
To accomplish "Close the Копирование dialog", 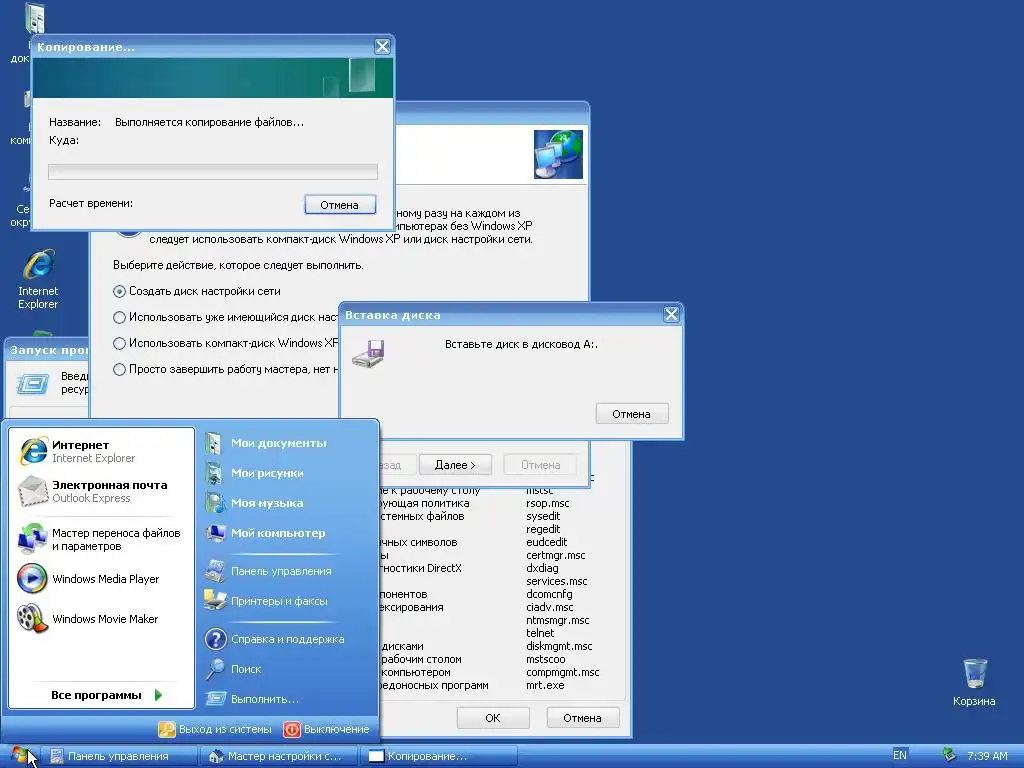I will coord(382,46).
